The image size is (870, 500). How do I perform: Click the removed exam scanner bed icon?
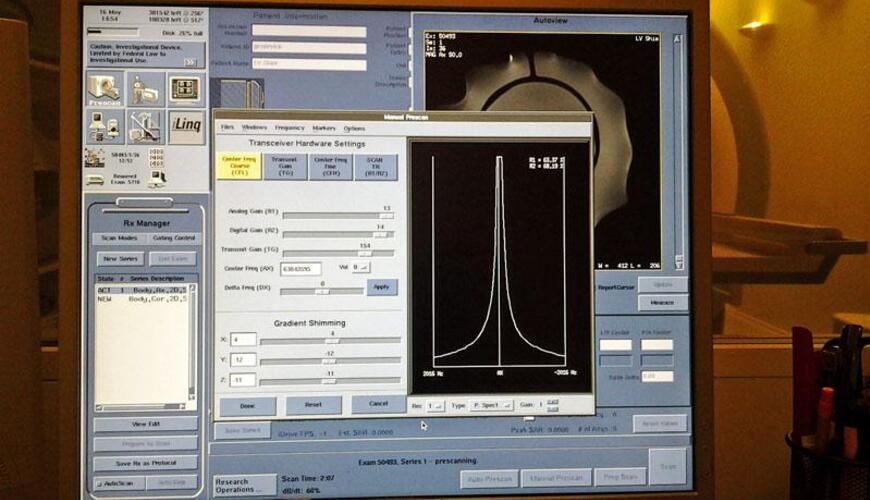[95, 180]
